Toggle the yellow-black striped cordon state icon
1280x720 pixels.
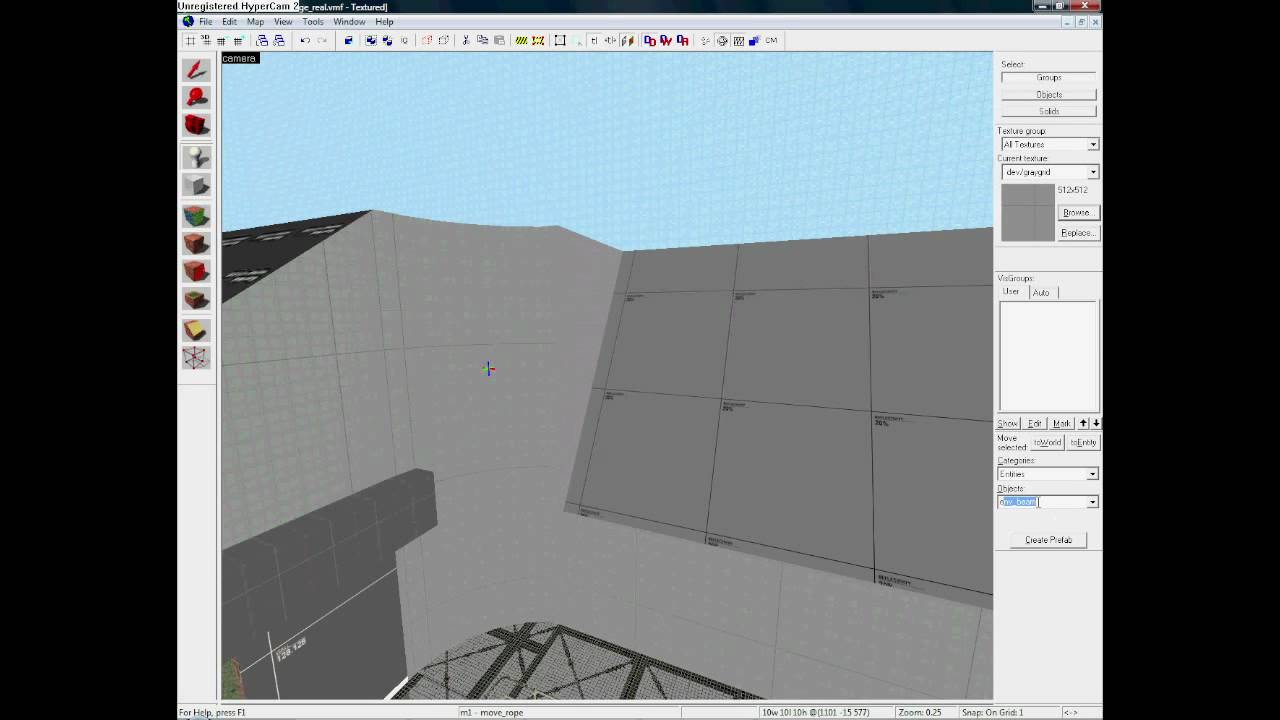point(521,40)
